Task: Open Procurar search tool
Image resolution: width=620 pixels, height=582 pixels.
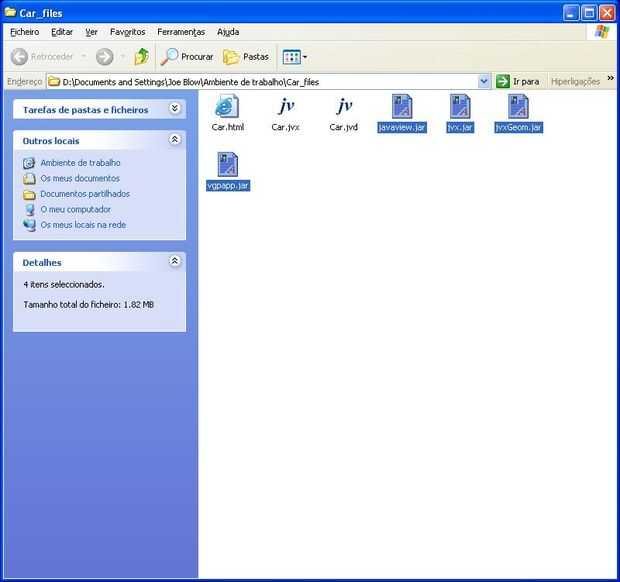Action: pos(187,57)
